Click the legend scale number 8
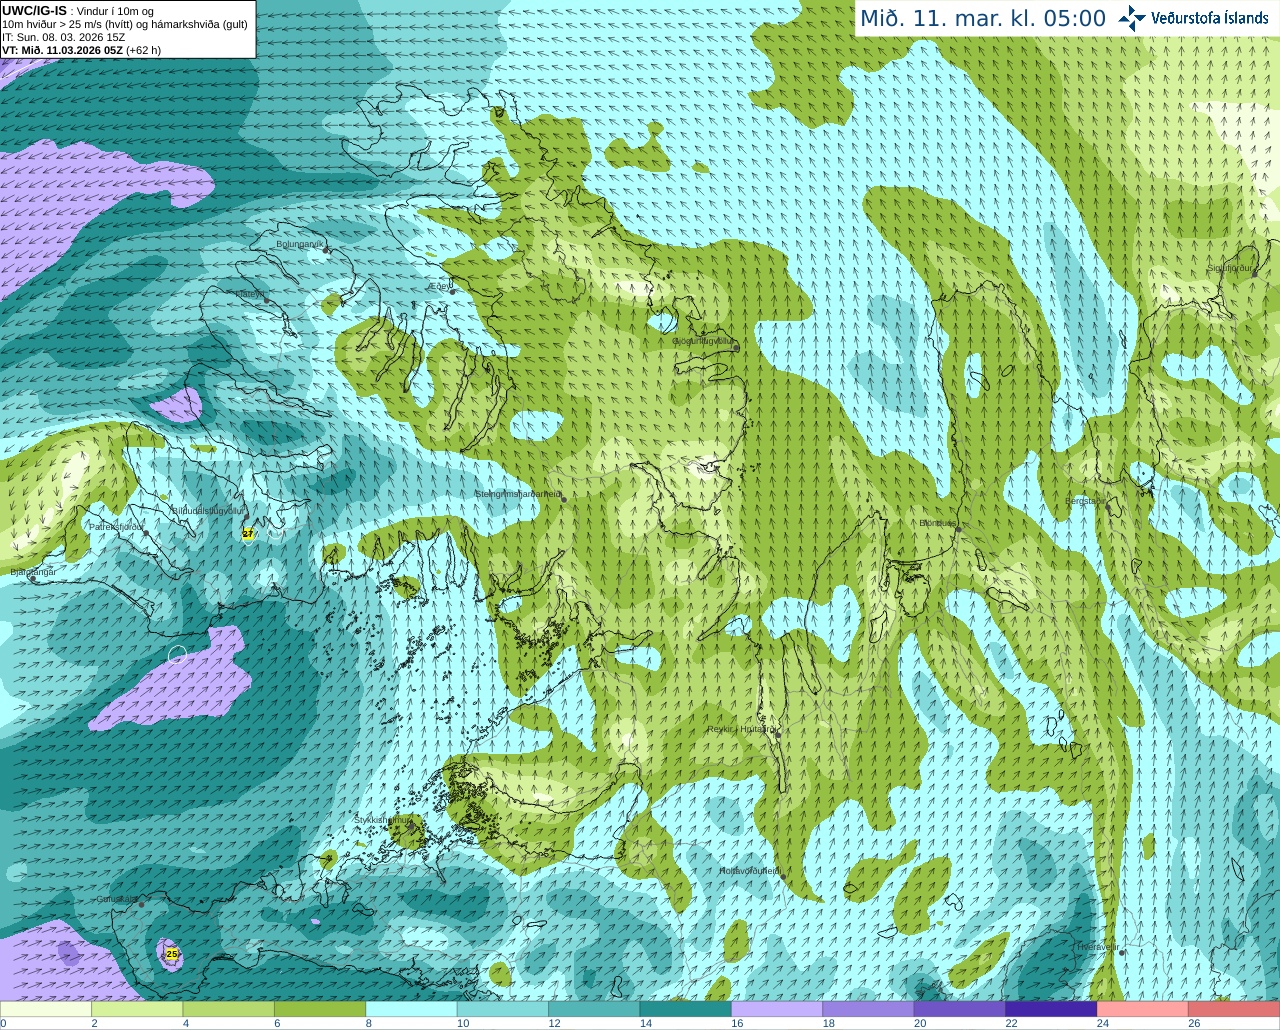1280x1030 pixels. 369,1023
